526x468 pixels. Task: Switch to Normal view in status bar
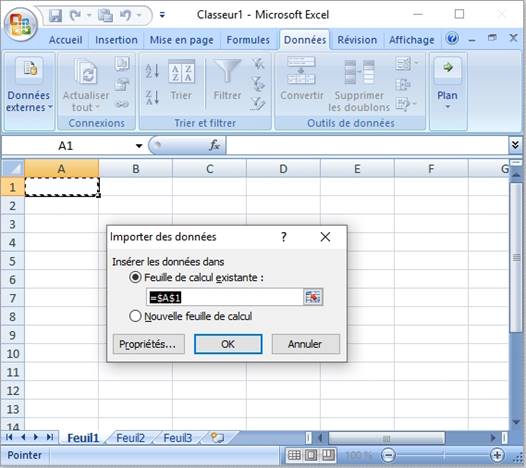(x=294, y=456)
